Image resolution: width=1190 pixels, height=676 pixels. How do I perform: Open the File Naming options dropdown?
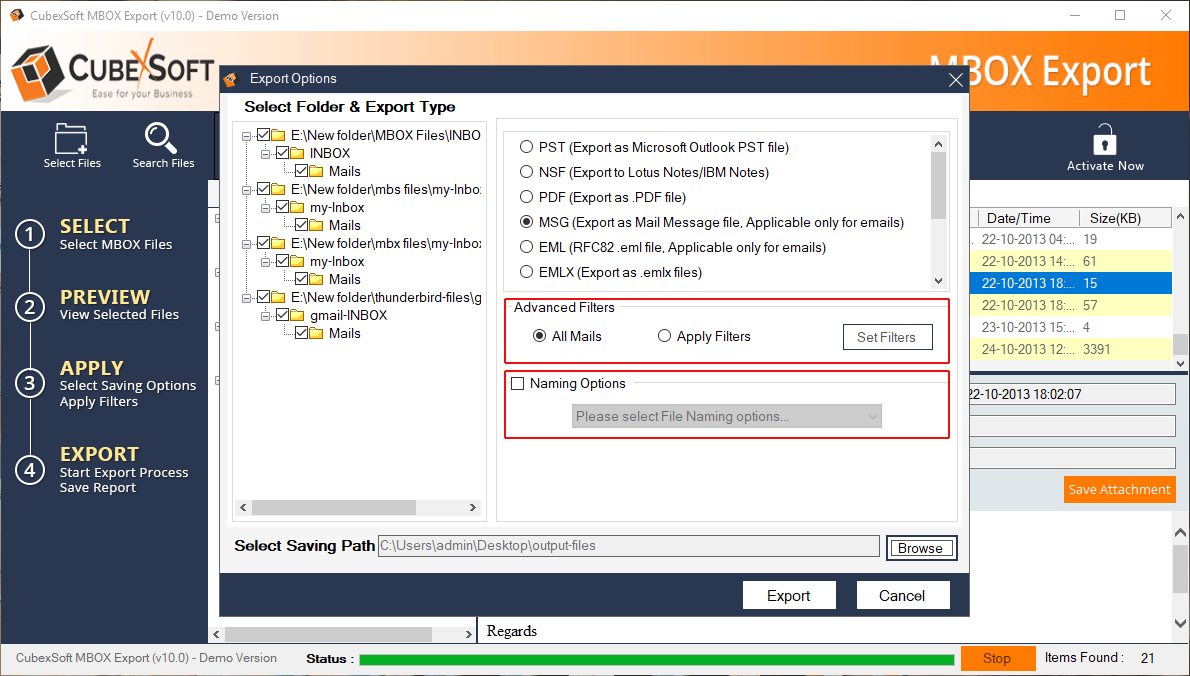click(726, 416)
